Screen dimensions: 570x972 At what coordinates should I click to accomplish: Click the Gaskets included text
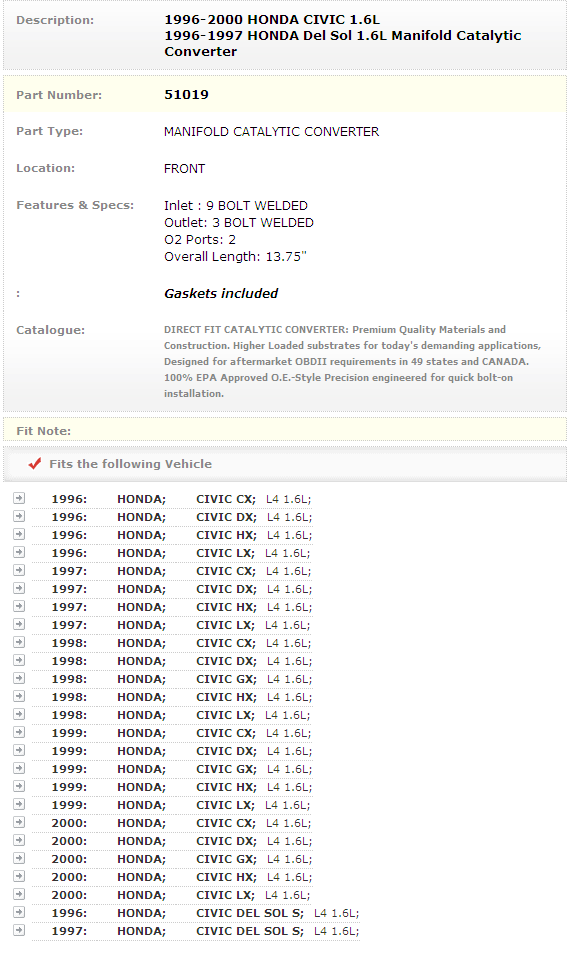[x=221, y=293]
